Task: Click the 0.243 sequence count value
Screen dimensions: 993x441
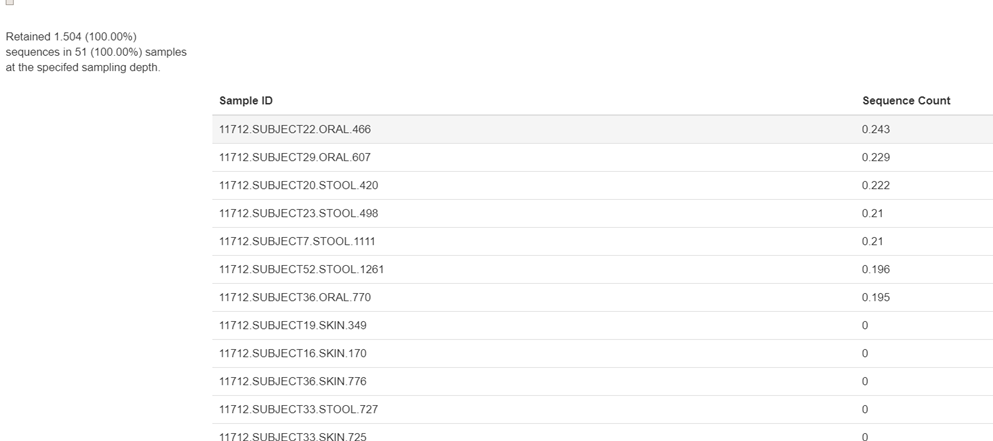Action: [875, 129]
